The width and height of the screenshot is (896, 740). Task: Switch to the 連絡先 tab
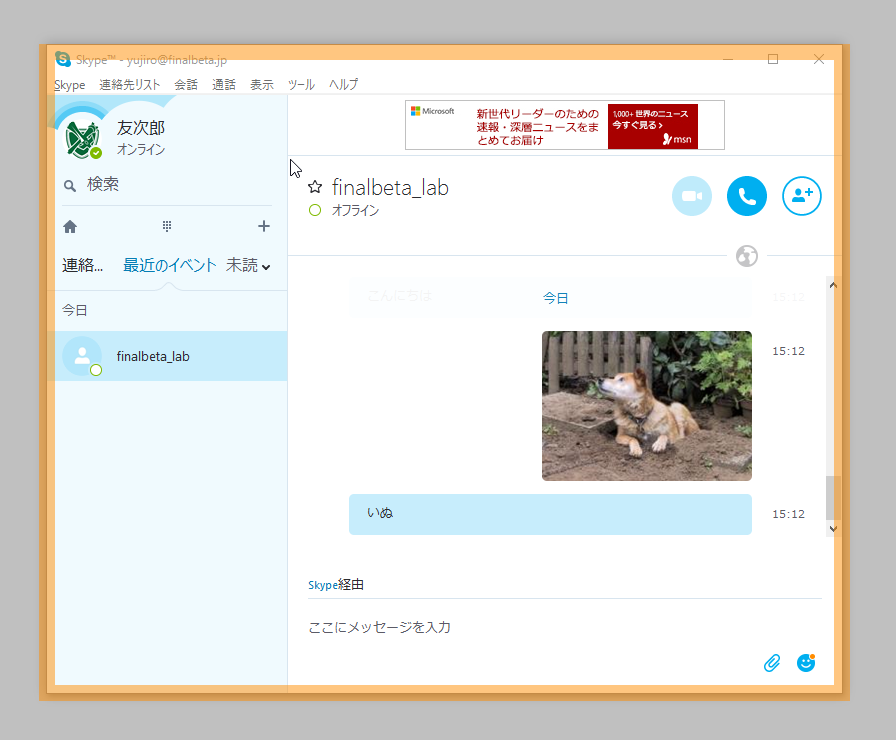[x=82, y=264]
